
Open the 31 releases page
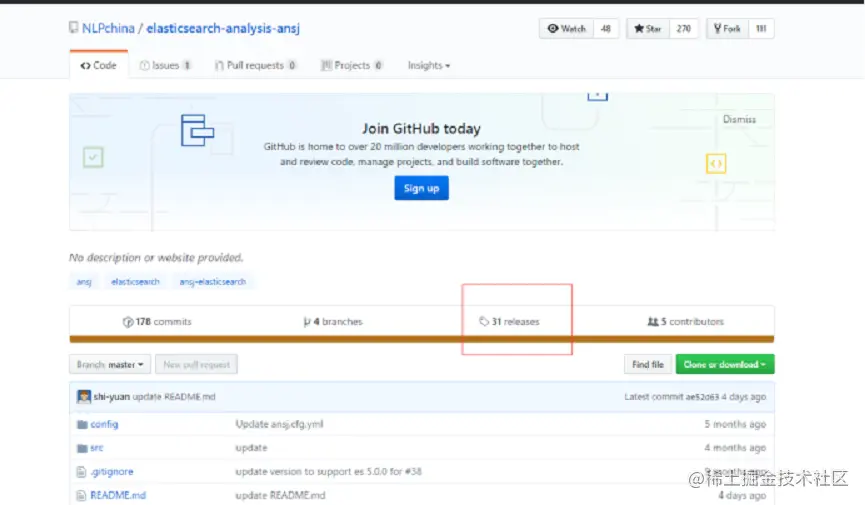(509, 321)
